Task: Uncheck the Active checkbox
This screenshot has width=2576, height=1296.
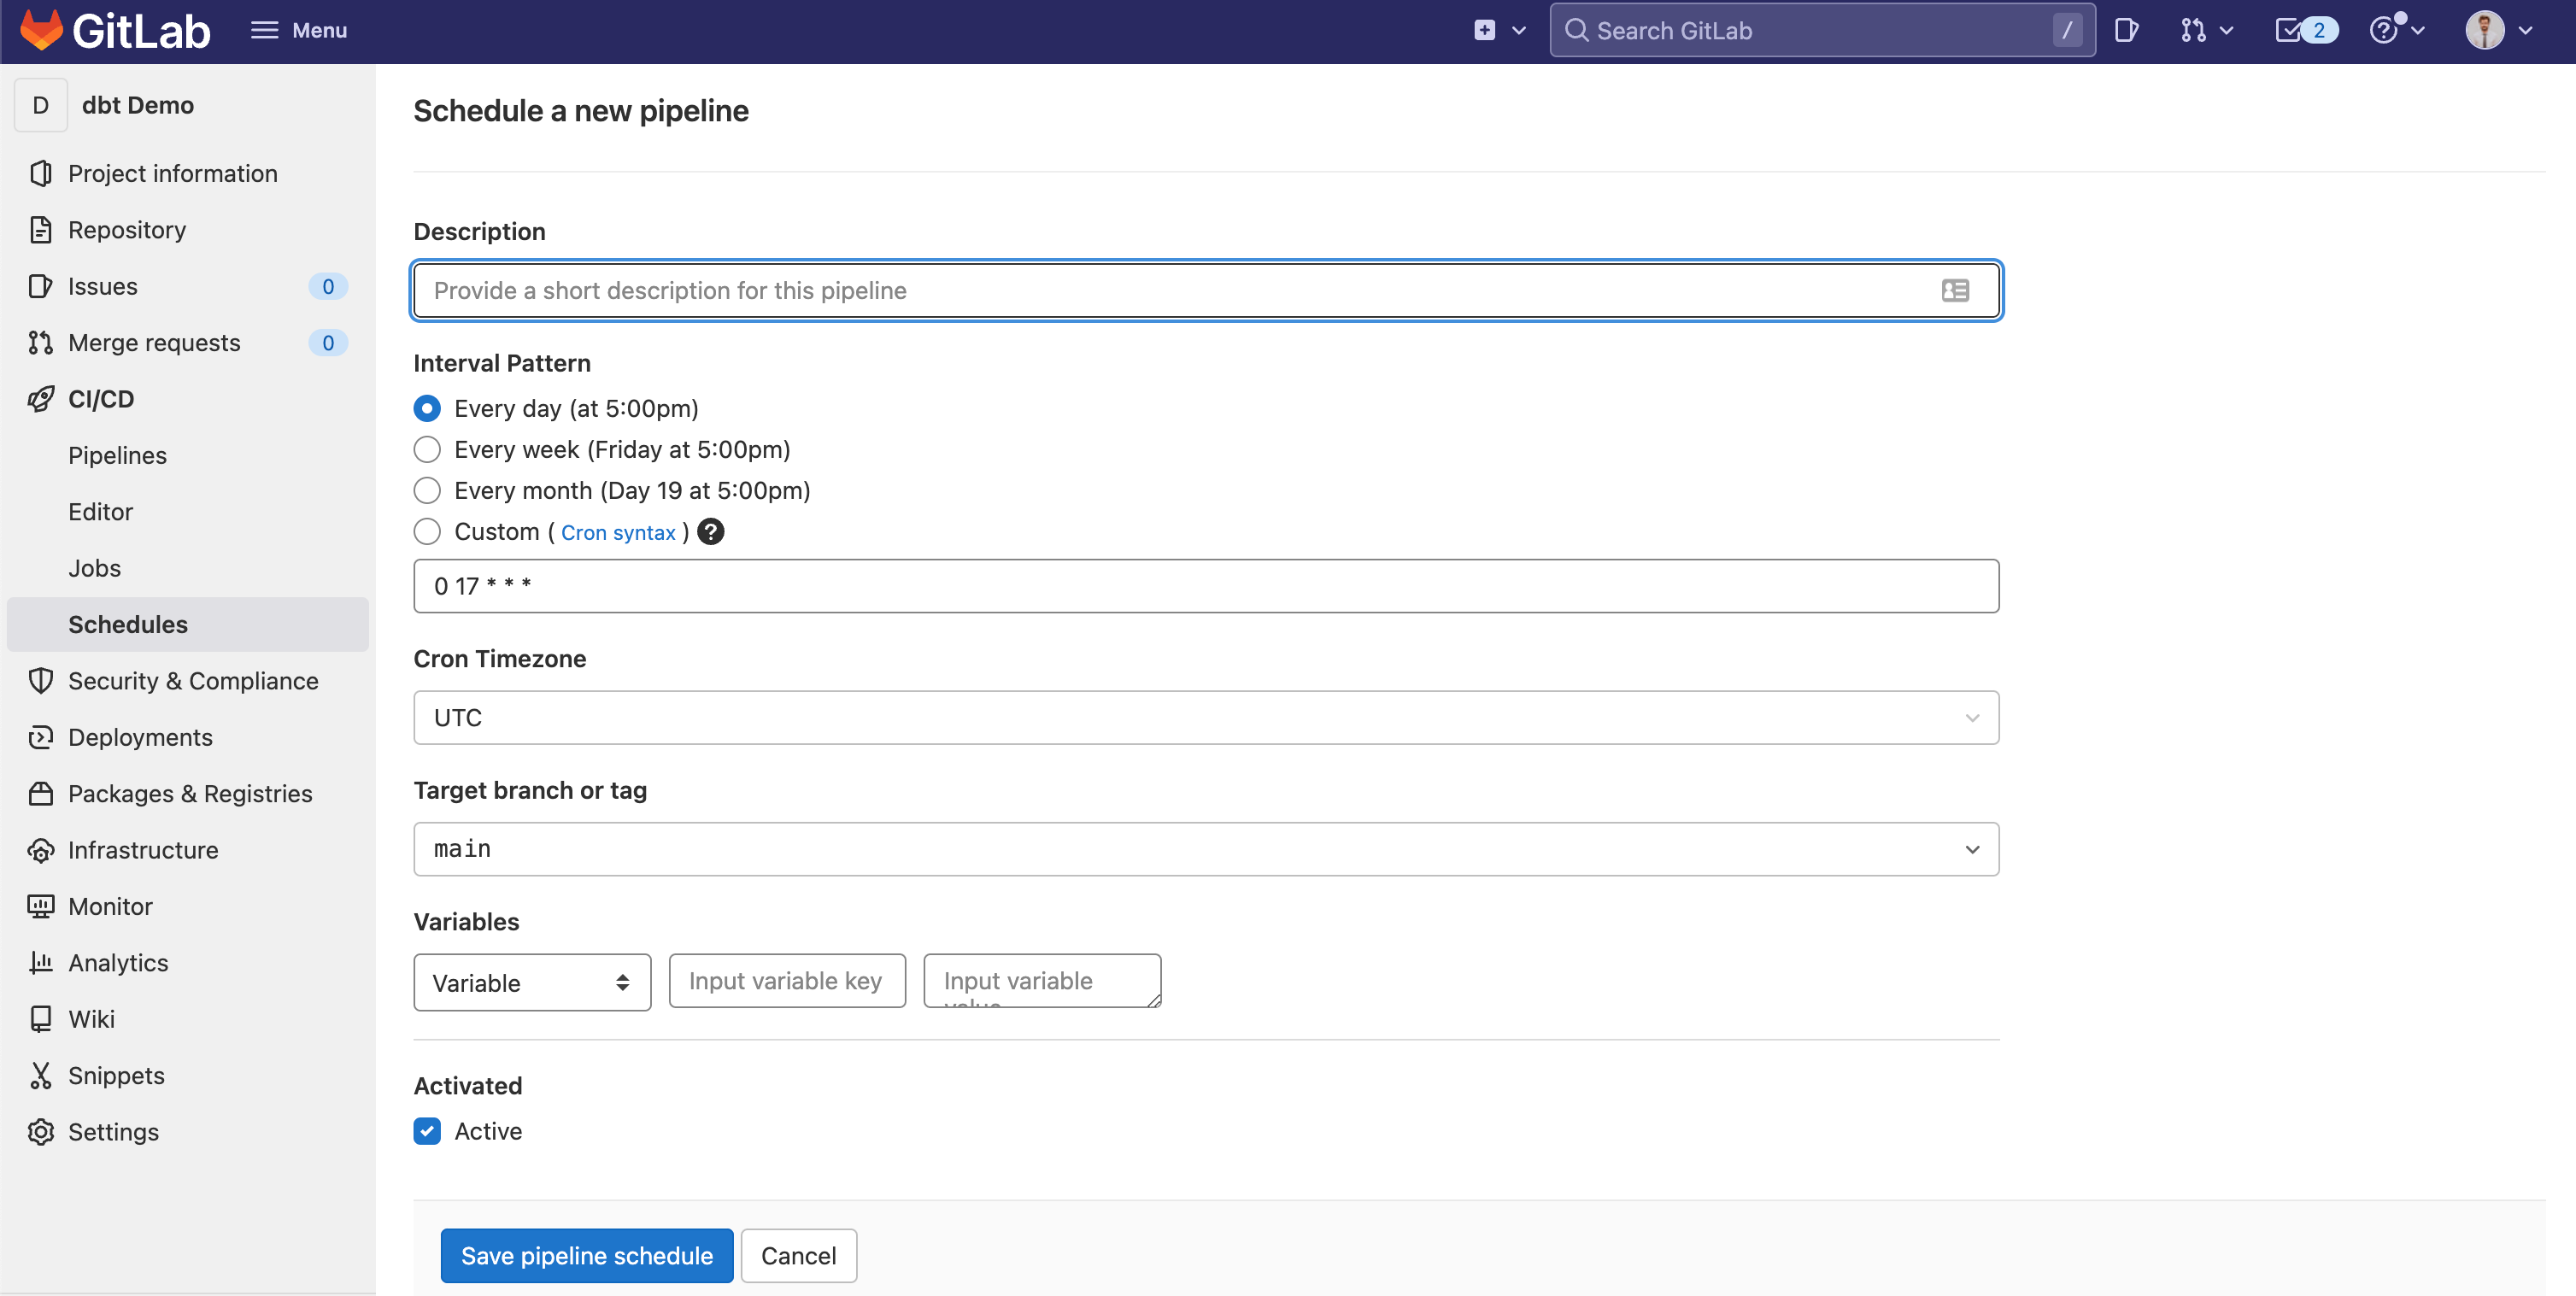Action: [x=427, y=1131]
